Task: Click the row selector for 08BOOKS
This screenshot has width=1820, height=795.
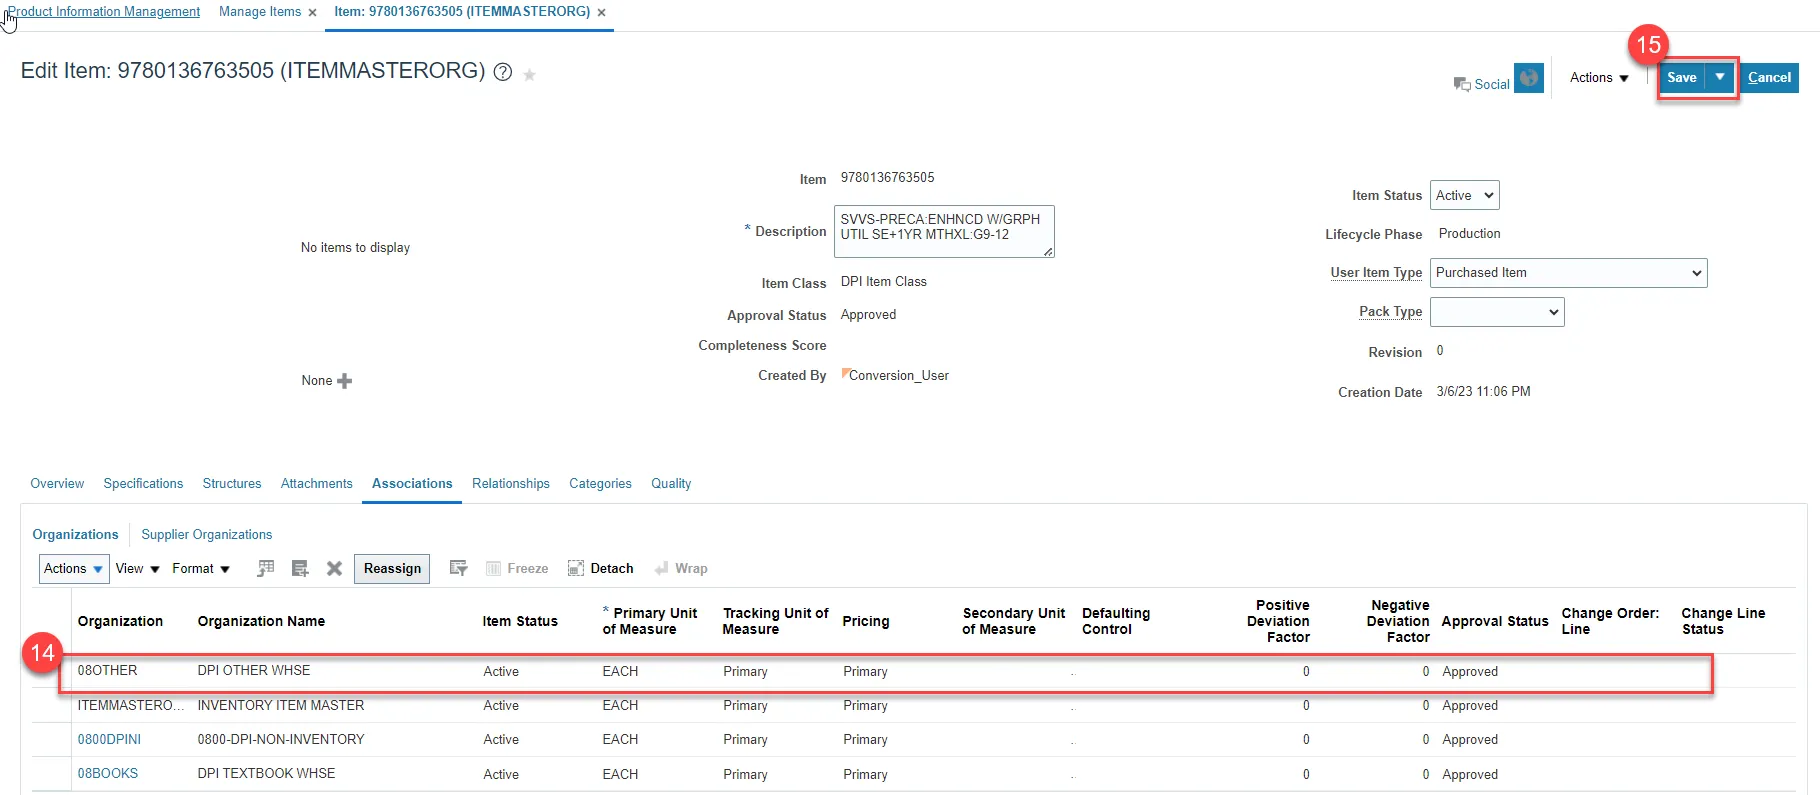Action: pos(51,774)
